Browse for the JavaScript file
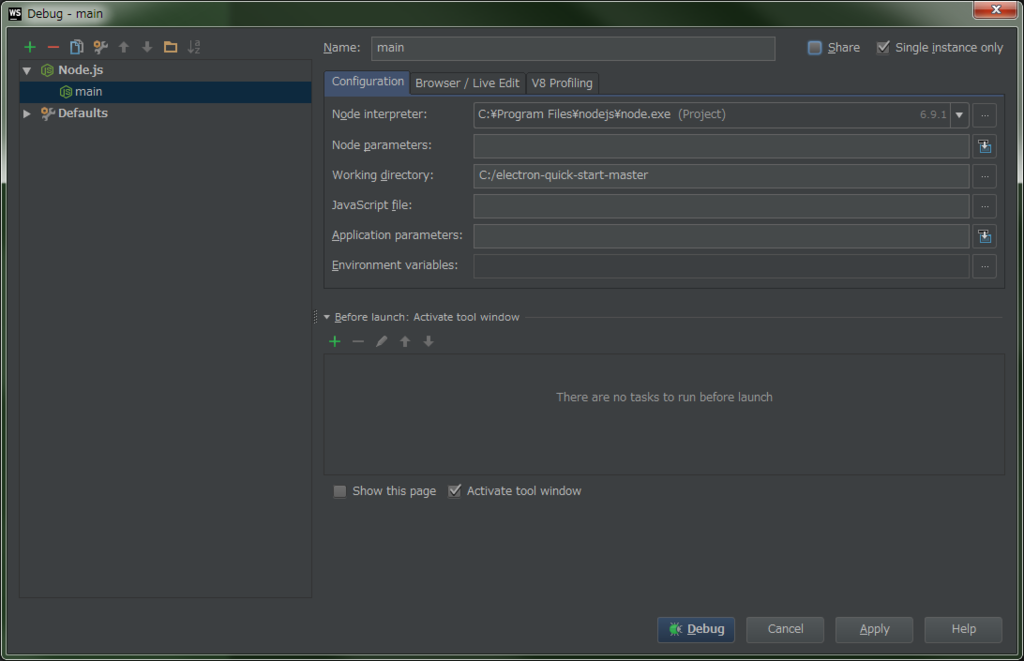This screenshot has width=1024, height=661. pos(984,206)
